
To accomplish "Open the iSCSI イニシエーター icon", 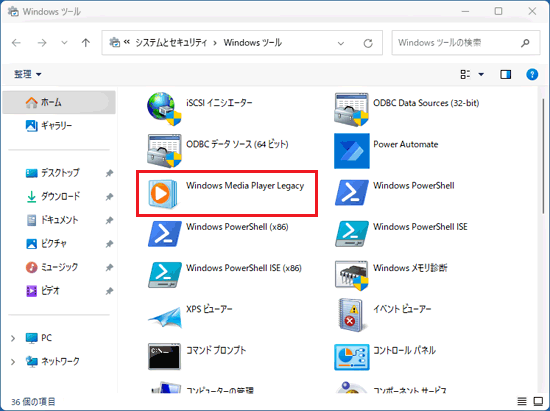I will point(164,109).
